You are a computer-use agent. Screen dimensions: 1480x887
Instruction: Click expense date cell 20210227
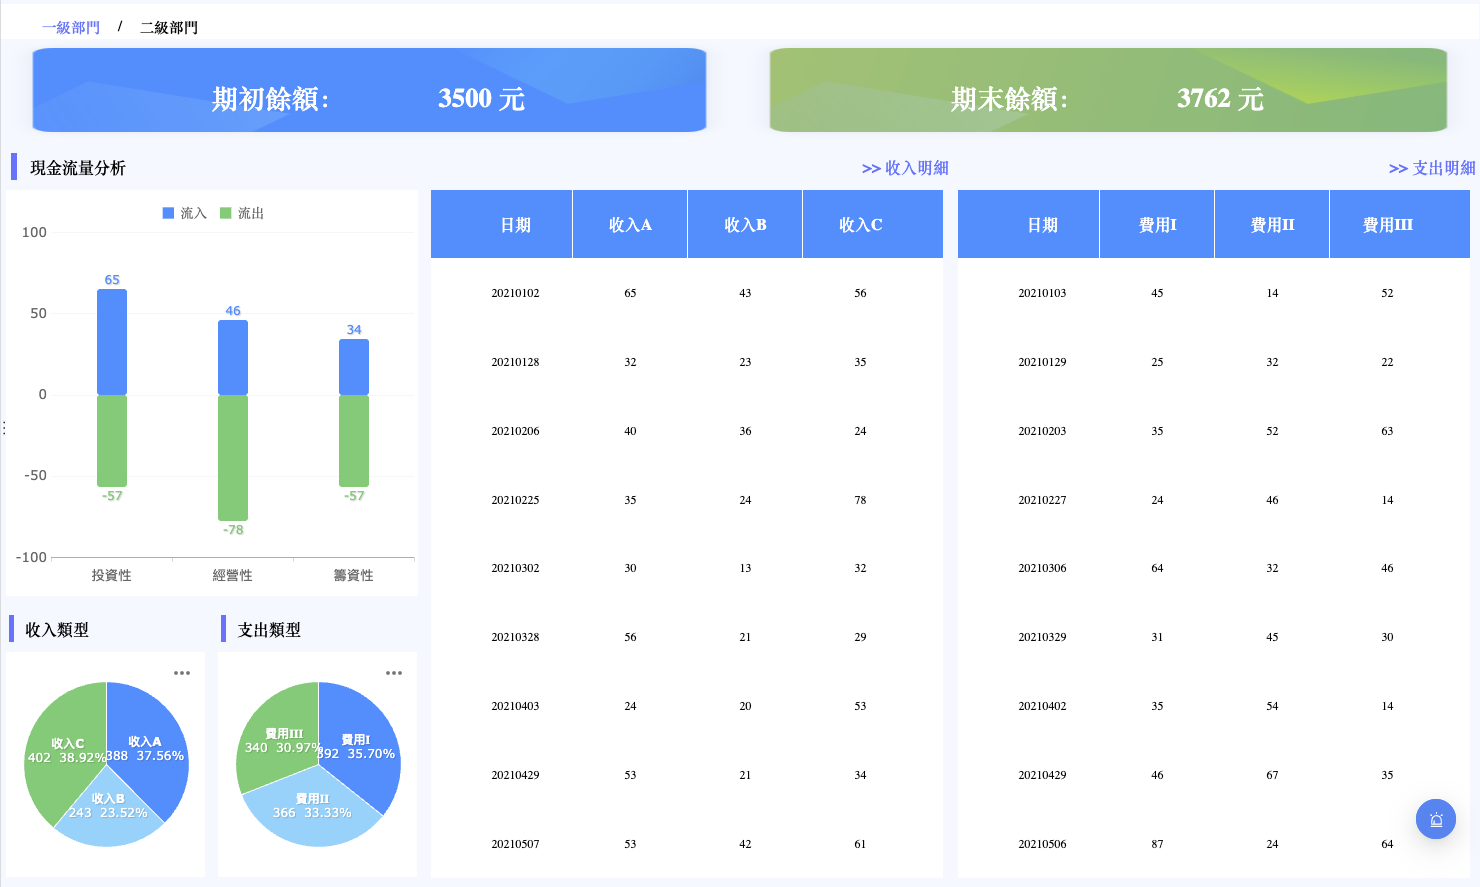click(x=1042, y=500)
